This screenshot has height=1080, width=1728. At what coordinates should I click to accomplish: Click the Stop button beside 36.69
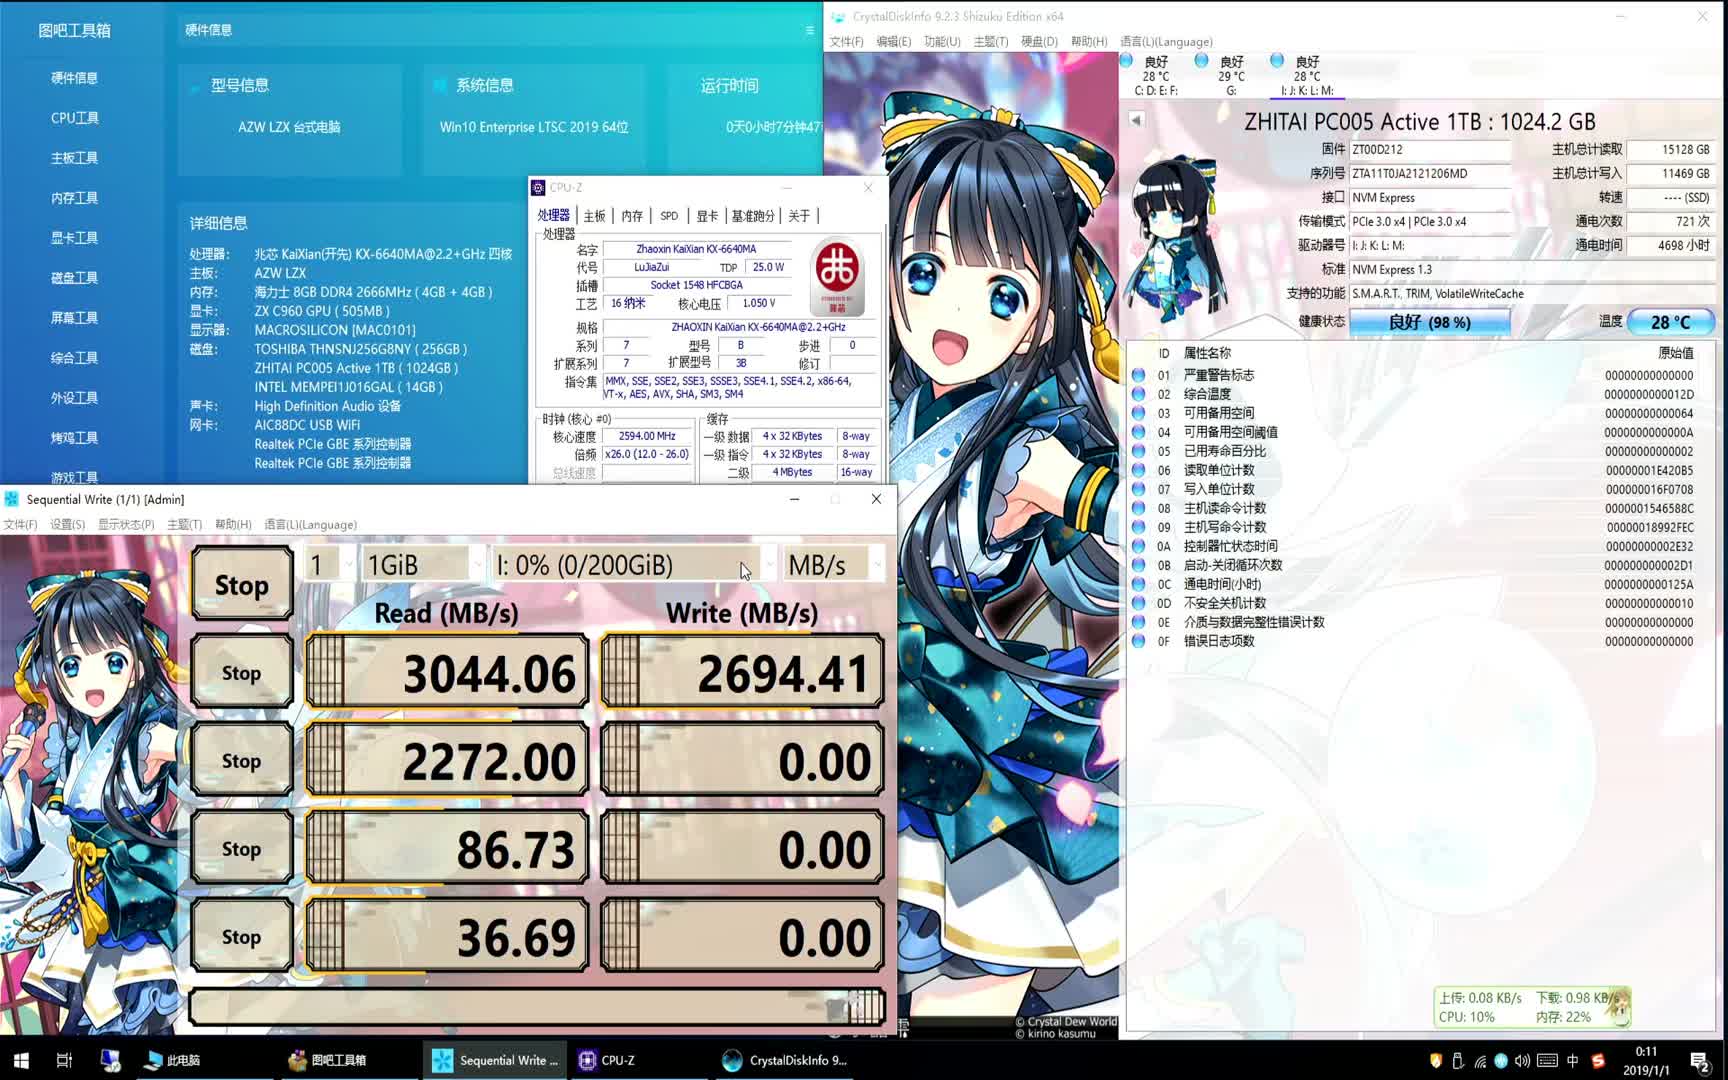[x=241, y=936]
